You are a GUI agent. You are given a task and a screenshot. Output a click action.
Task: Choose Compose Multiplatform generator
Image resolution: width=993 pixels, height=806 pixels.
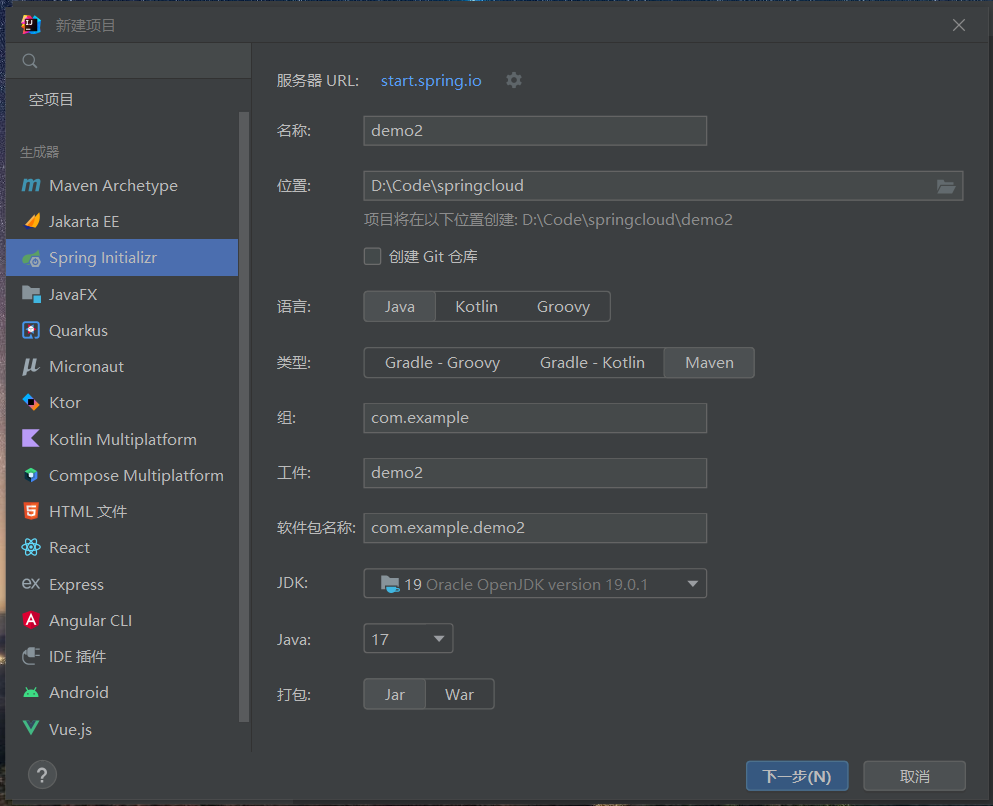pos(122,475)
